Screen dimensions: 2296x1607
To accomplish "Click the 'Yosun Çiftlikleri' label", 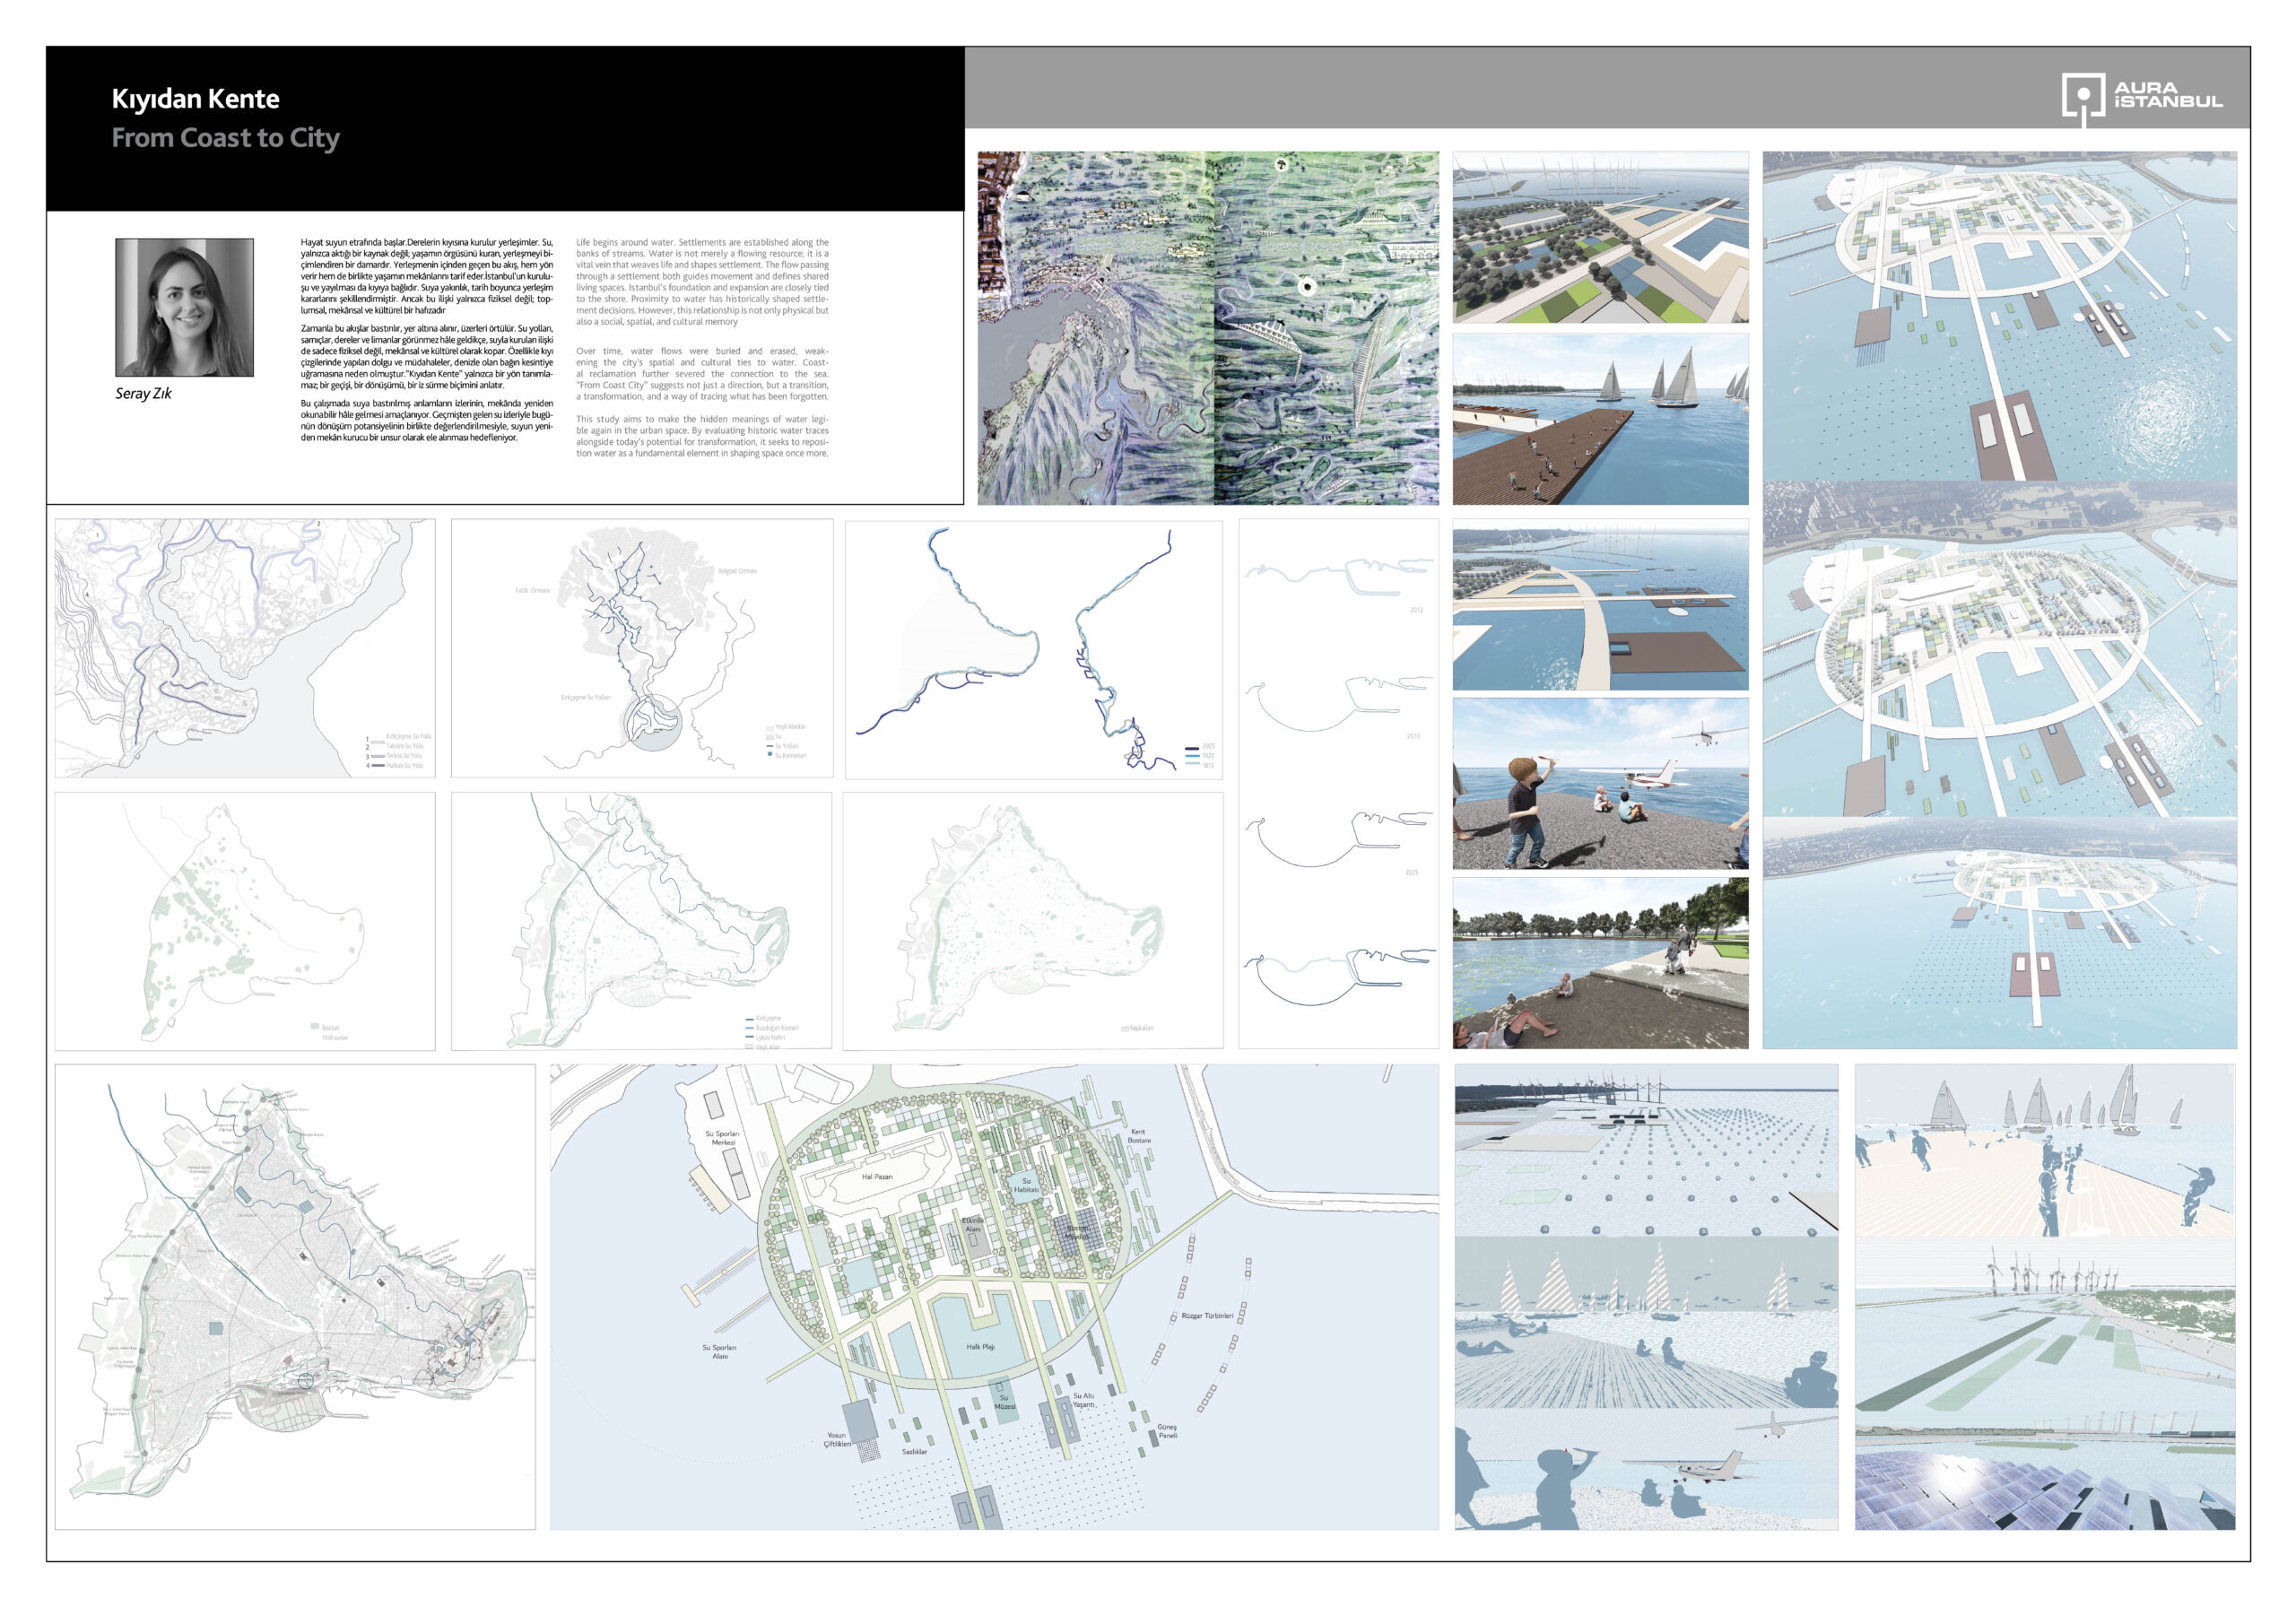I will (837, 1439).
